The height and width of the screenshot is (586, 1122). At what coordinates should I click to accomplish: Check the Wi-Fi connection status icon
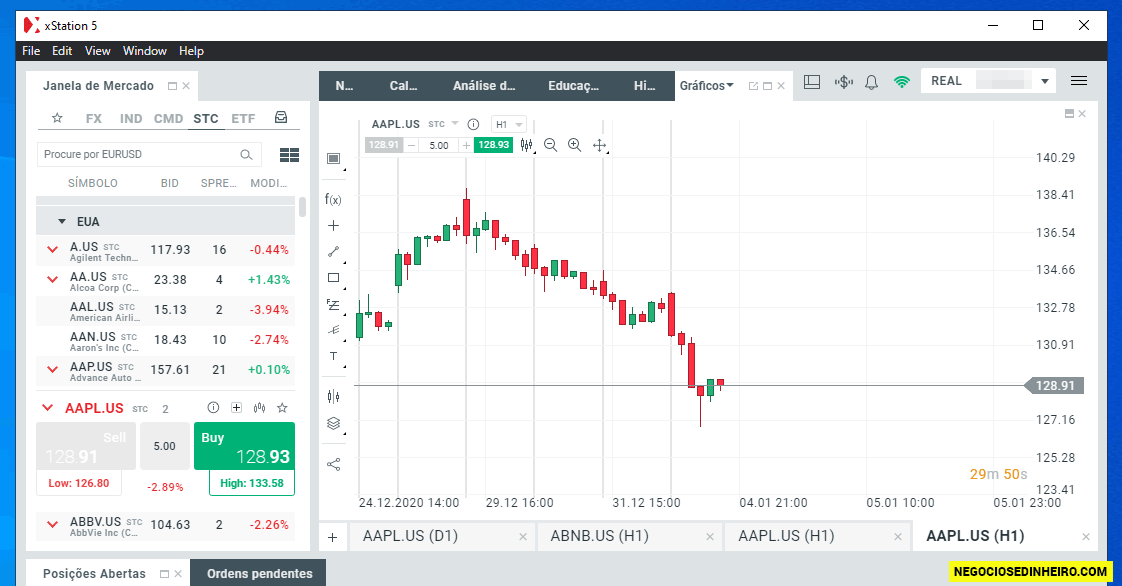pyautogui.click(x=902, y=82)
